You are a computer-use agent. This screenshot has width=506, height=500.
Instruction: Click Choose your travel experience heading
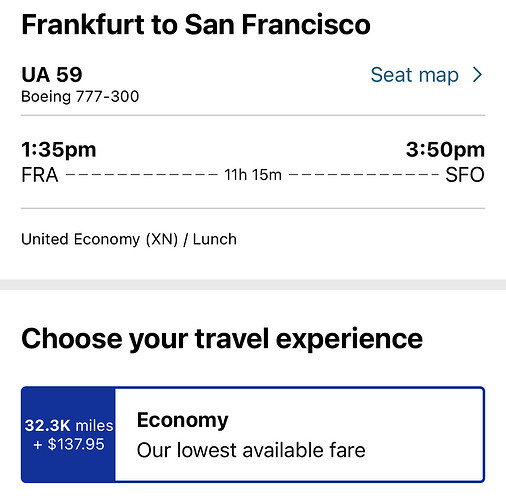pyautogui.click(x=222, y=339)
